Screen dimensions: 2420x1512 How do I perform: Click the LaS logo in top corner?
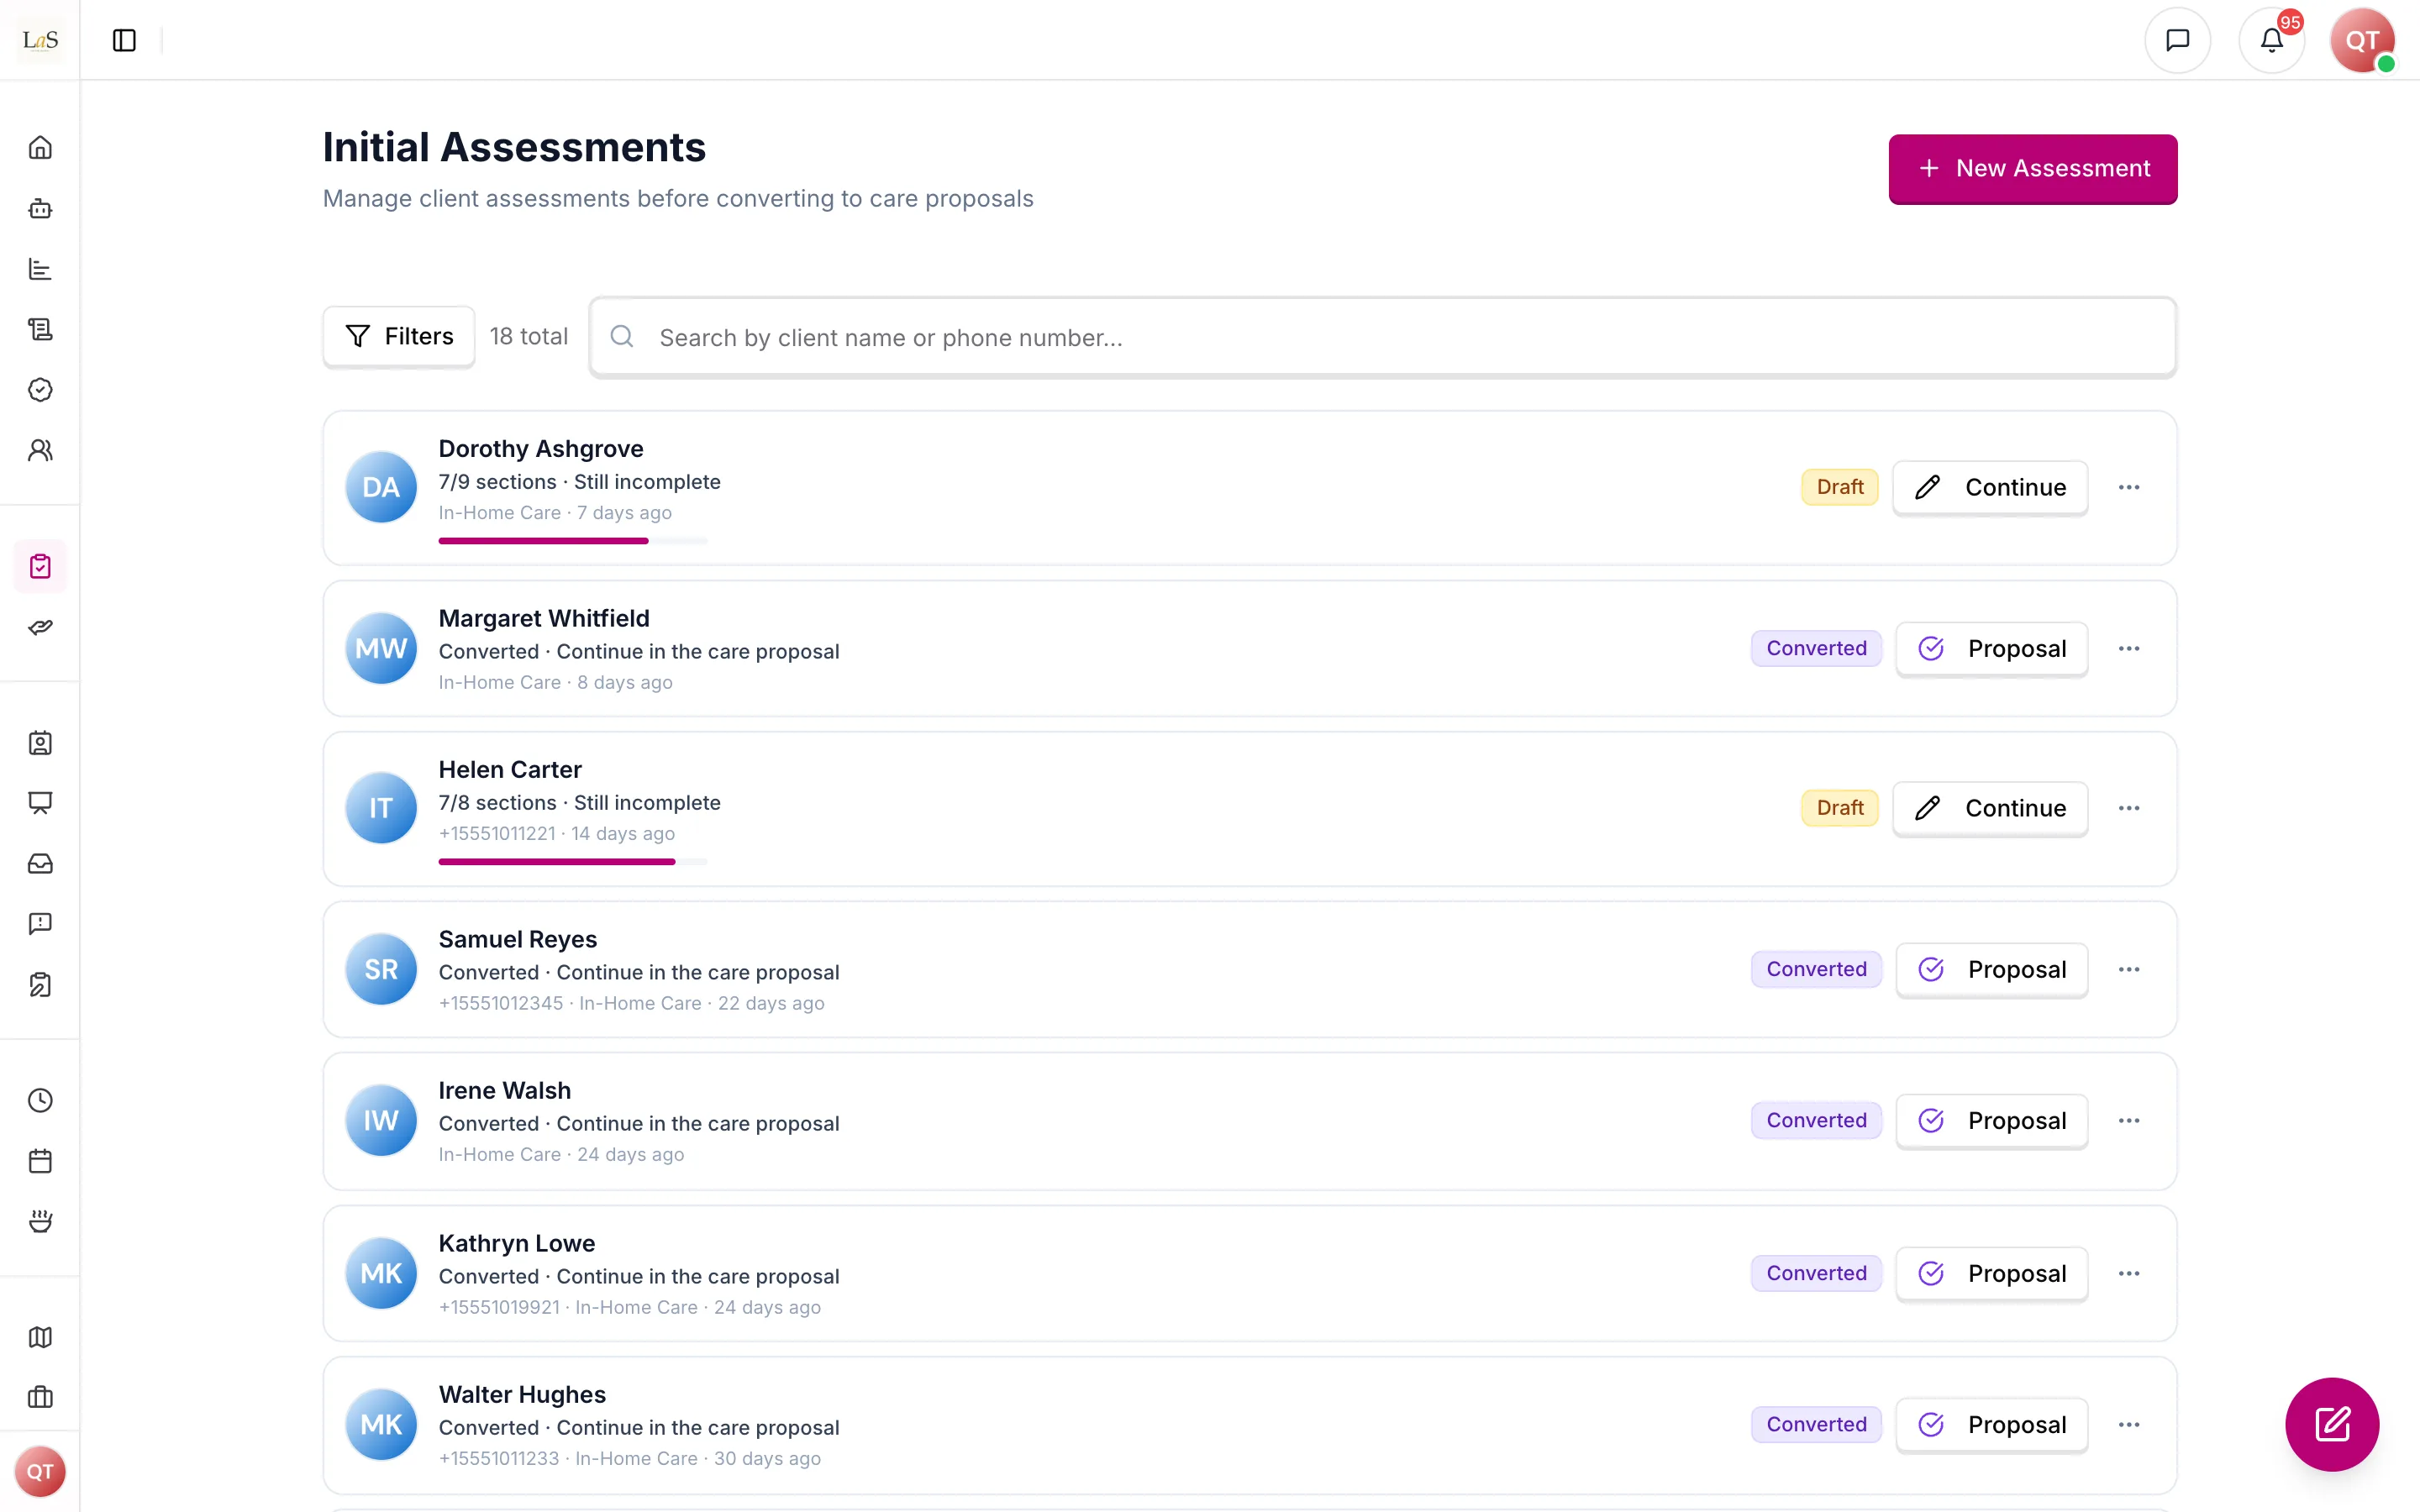pos(40,40)
